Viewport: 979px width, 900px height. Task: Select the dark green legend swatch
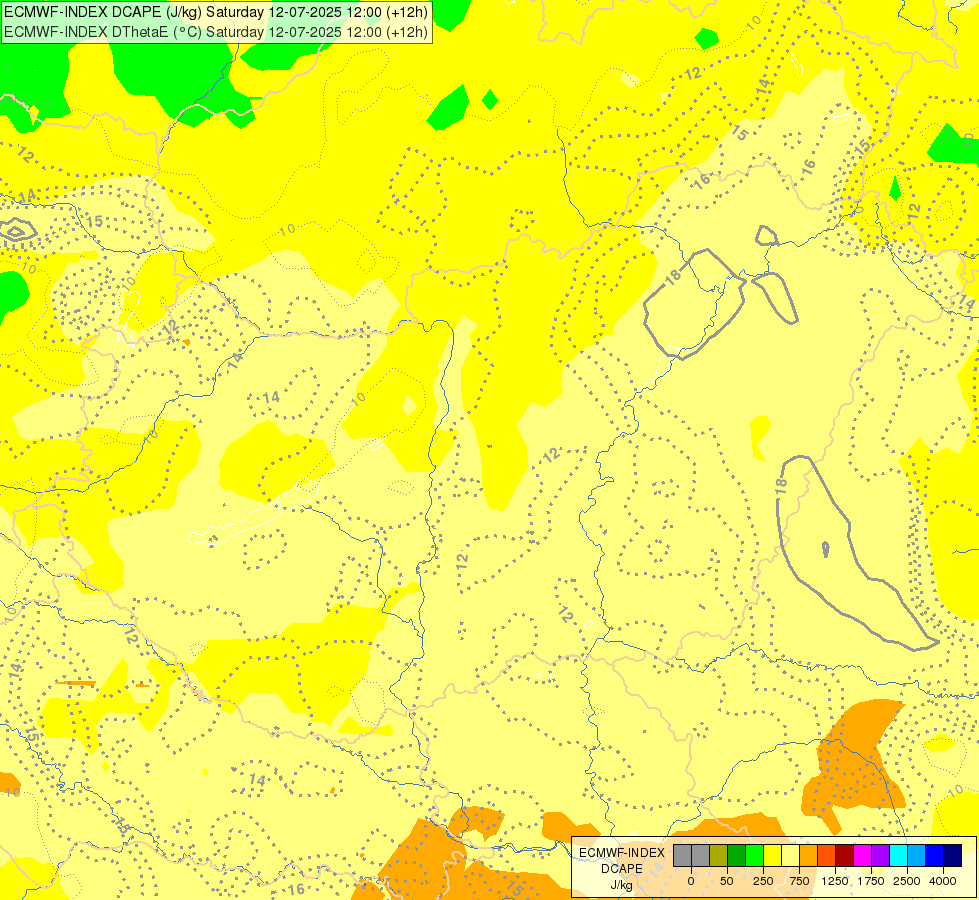(737, 855)
